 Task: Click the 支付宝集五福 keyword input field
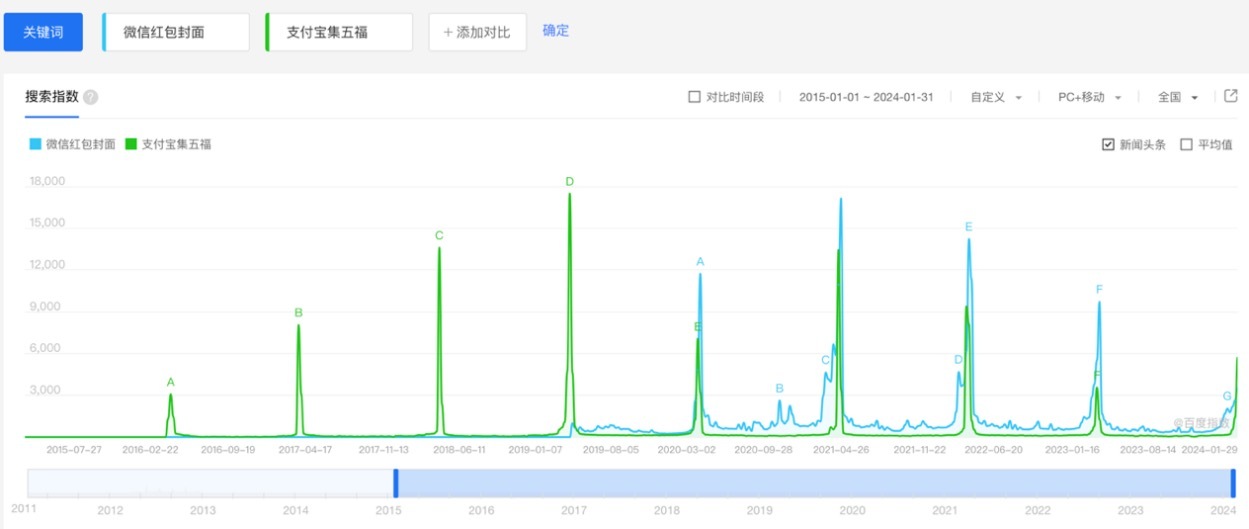[x=339, y=32]
